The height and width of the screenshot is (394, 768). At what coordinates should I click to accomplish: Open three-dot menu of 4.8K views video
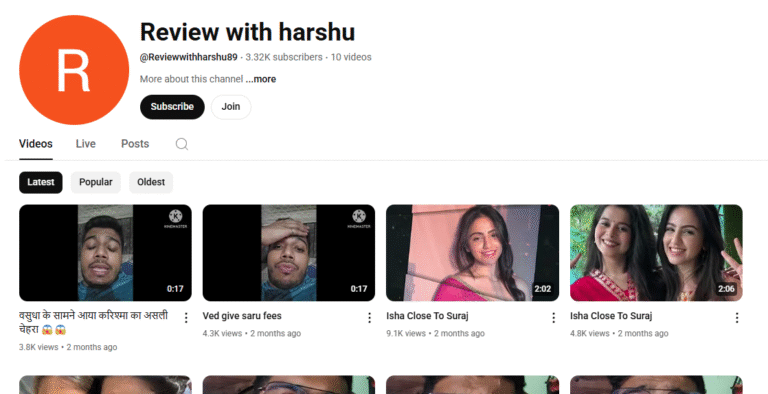(x=737, y=318)
